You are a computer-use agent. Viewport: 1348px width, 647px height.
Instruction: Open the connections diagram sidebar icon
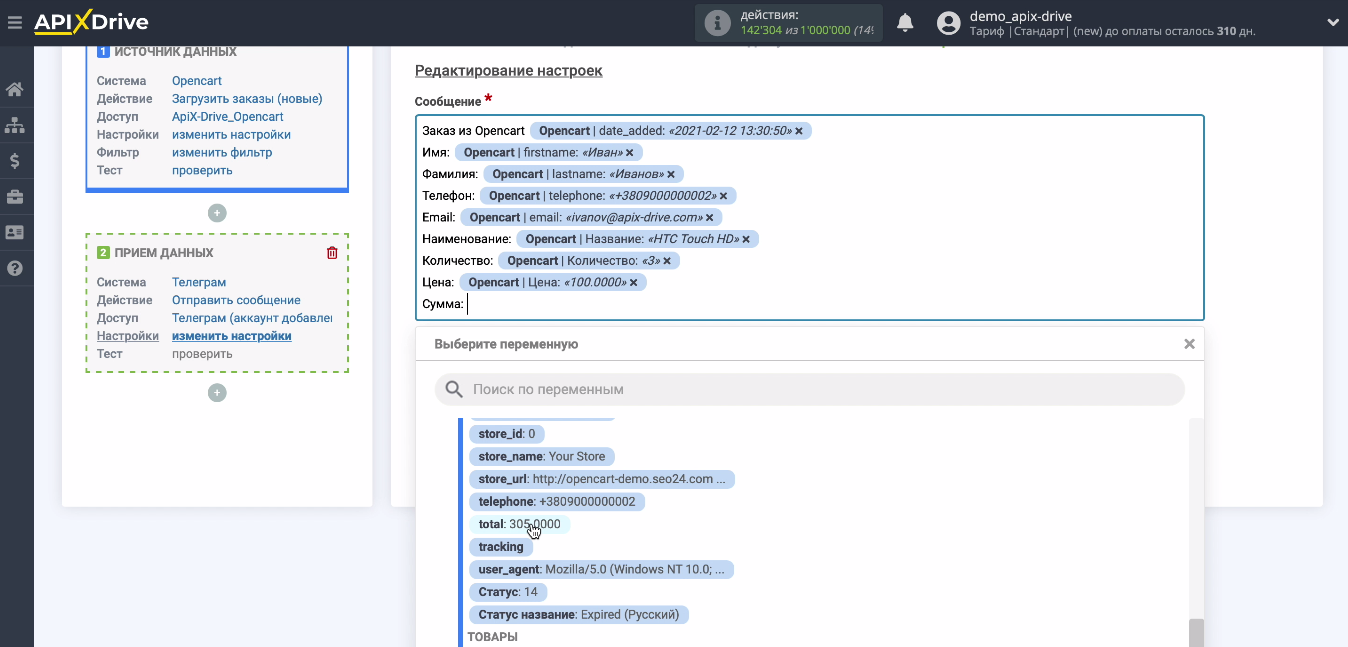(x=15, y=125)
